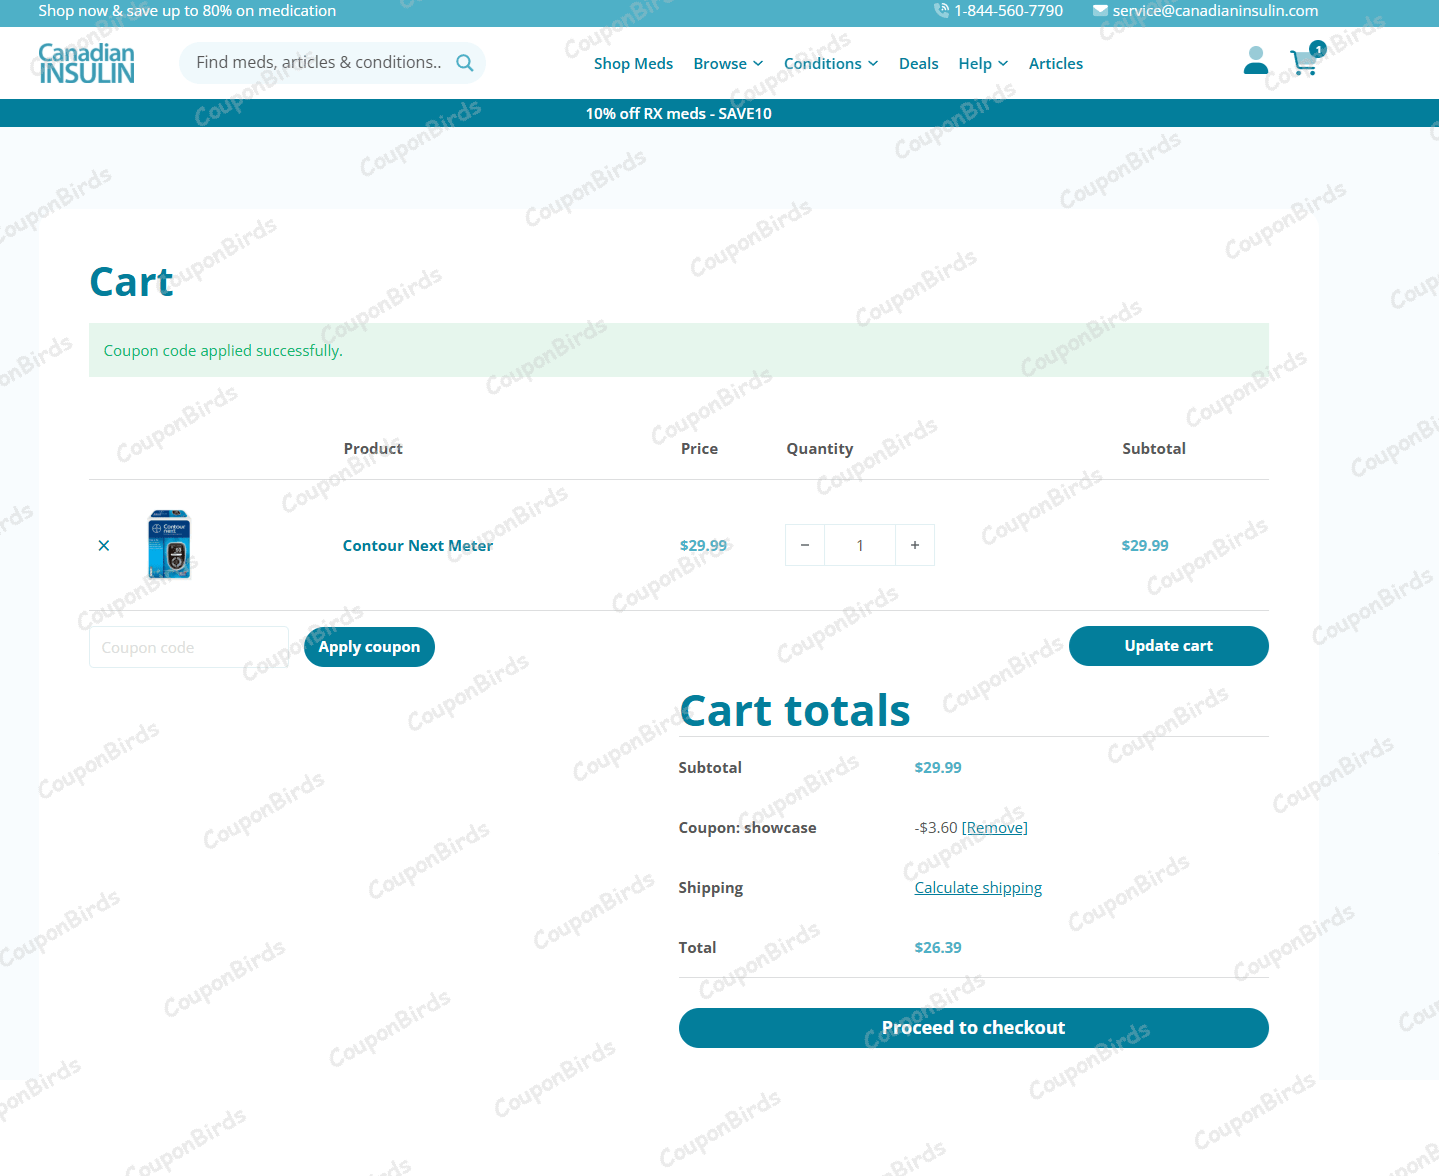Remove the showcase coupon via [Remove] link

click(x=994, y=828)
